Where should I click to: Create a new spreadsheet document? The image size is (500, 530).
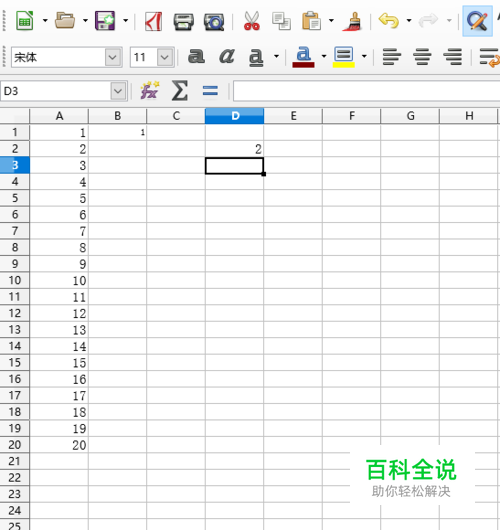pos(25,21)
